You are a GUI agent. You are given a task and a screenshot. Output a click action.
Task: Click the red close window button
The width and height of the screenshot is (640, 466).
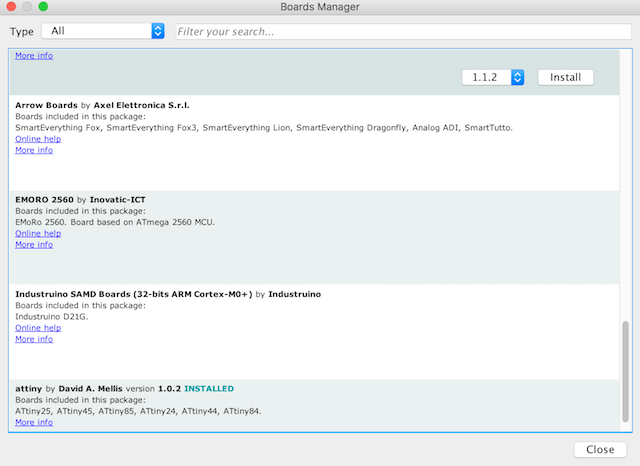click(11, 6)
